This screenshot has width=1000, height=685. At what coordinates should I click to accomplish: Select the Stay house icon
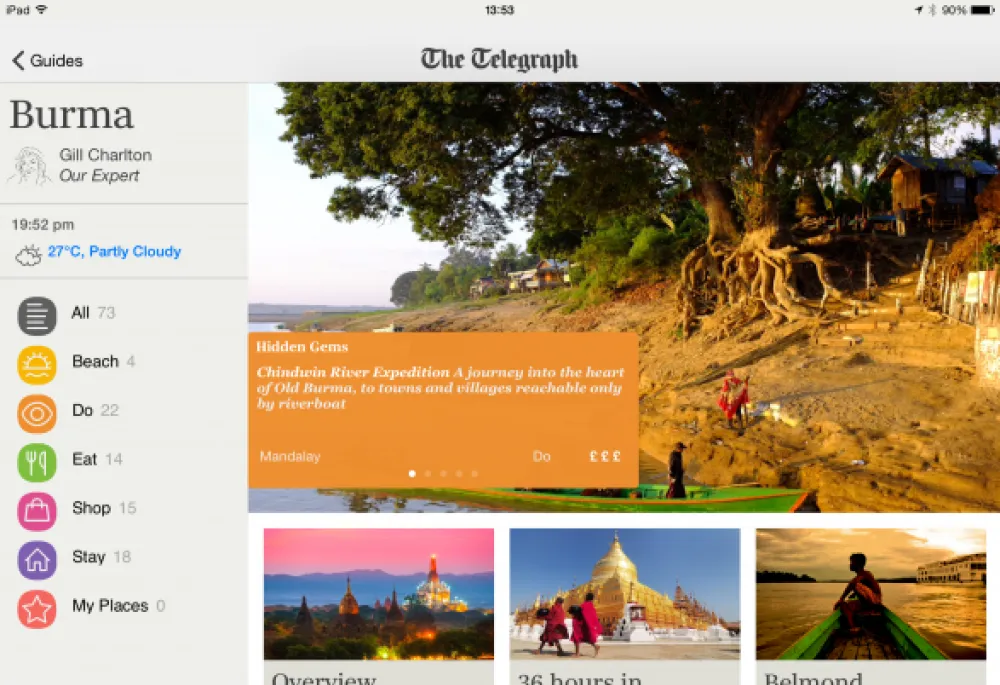point(37,561)
